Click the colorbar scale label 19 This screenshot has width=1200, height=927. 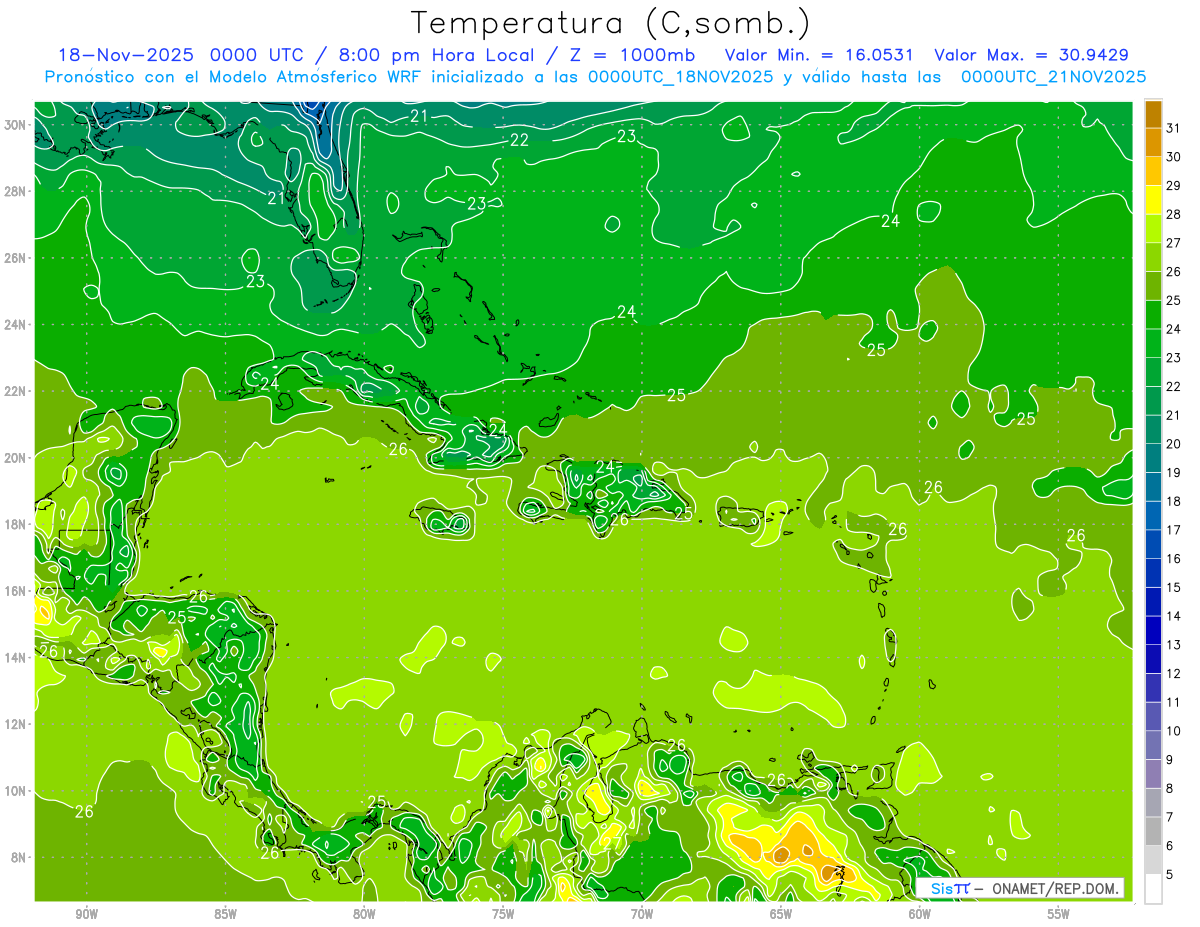(1173, 472)
